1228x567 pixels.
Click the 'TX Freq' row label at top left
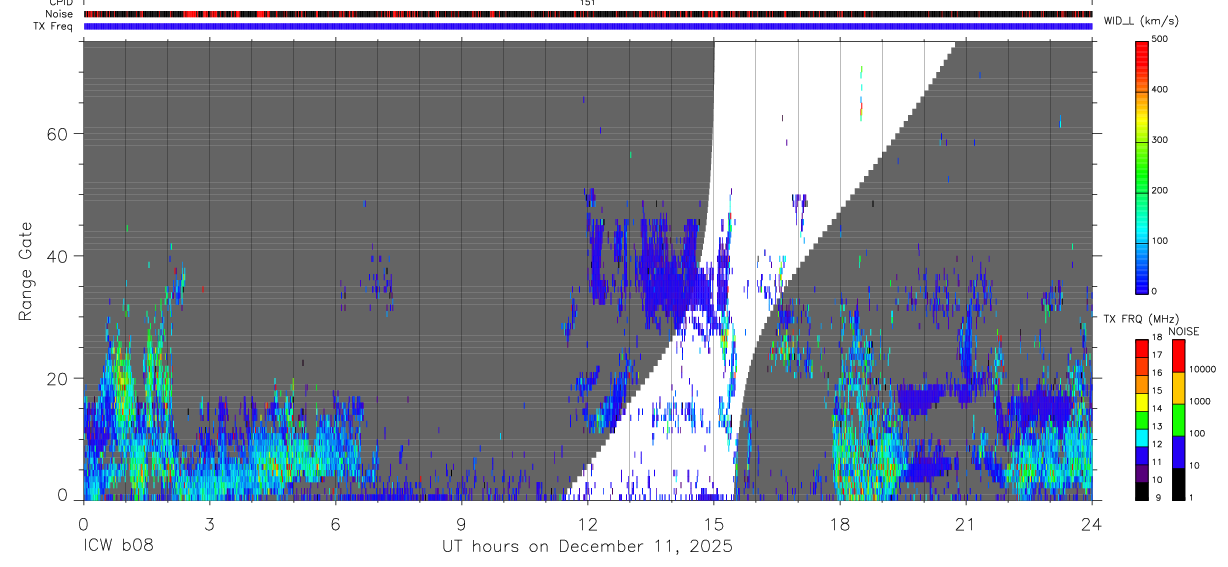coord(54,26)
